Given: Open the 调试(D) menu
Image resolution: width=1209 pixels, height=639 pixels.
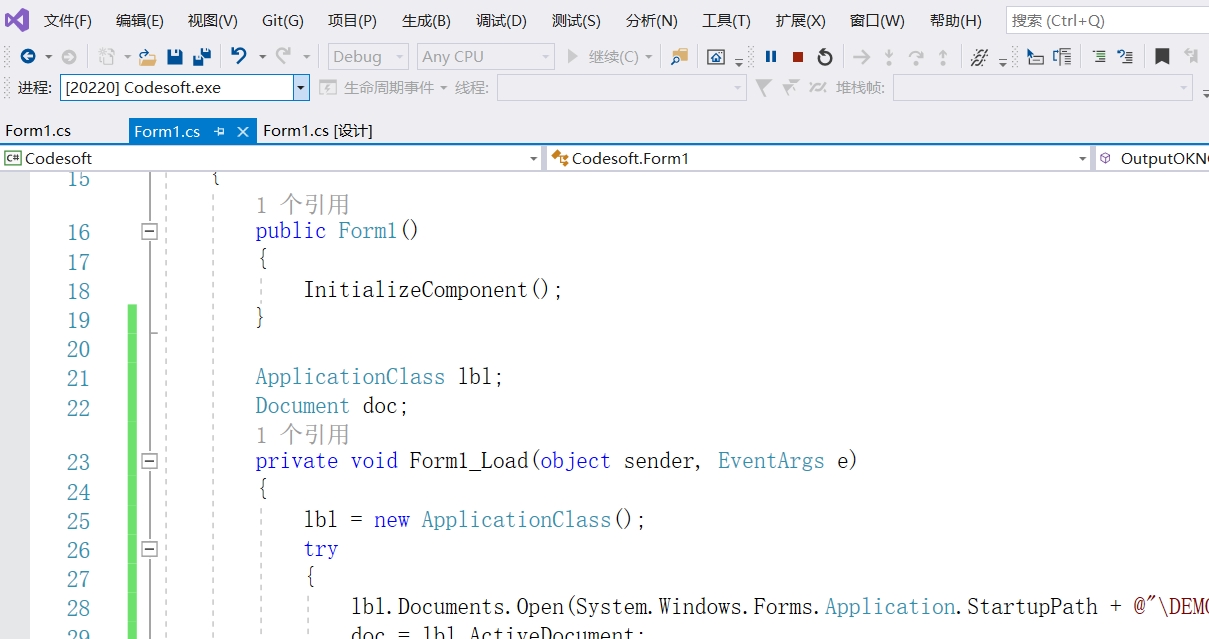Looking at the screenshot, I should (x=501, y=21).
